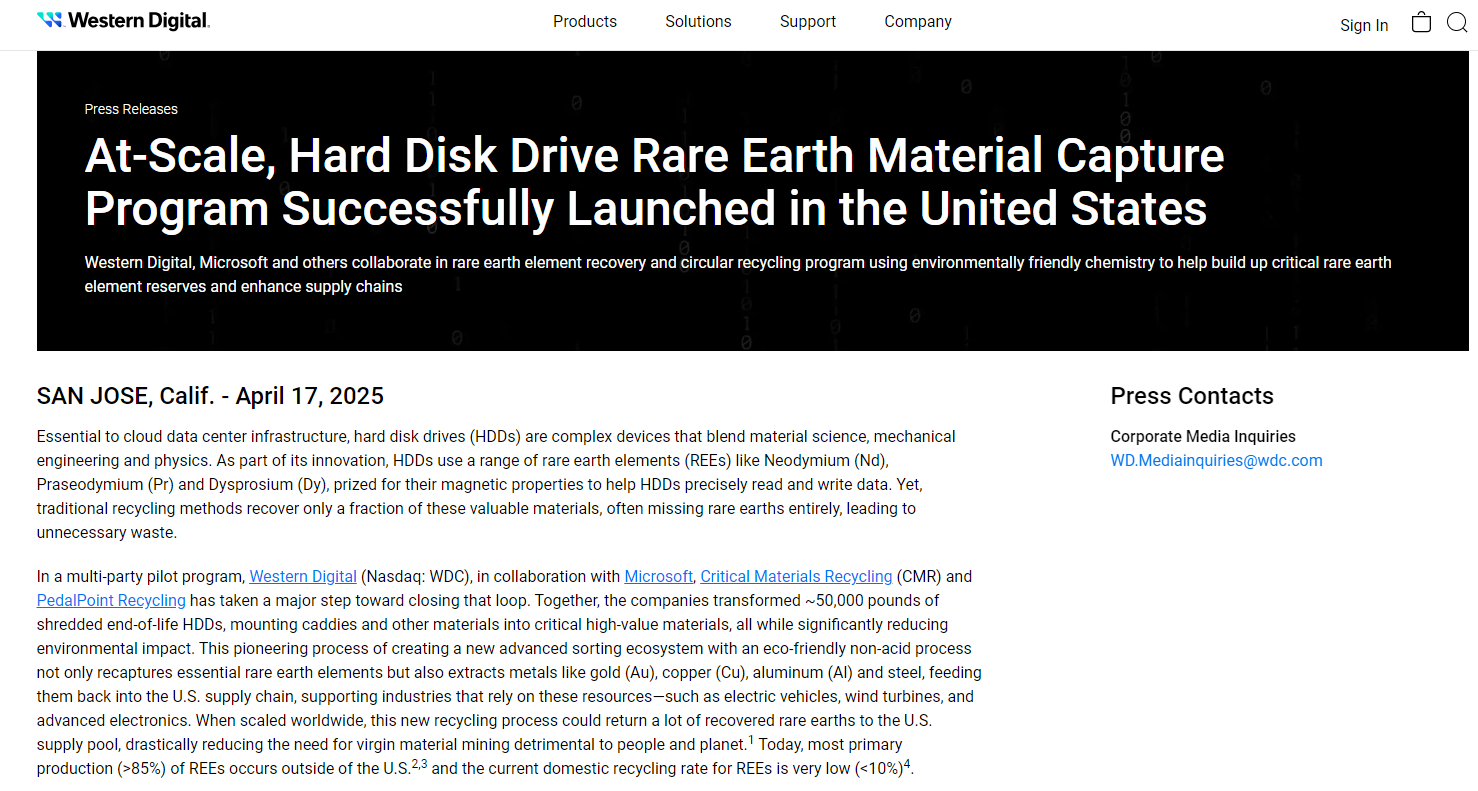Click footnote 1 after "people and planet."

[x=751, y=740]
